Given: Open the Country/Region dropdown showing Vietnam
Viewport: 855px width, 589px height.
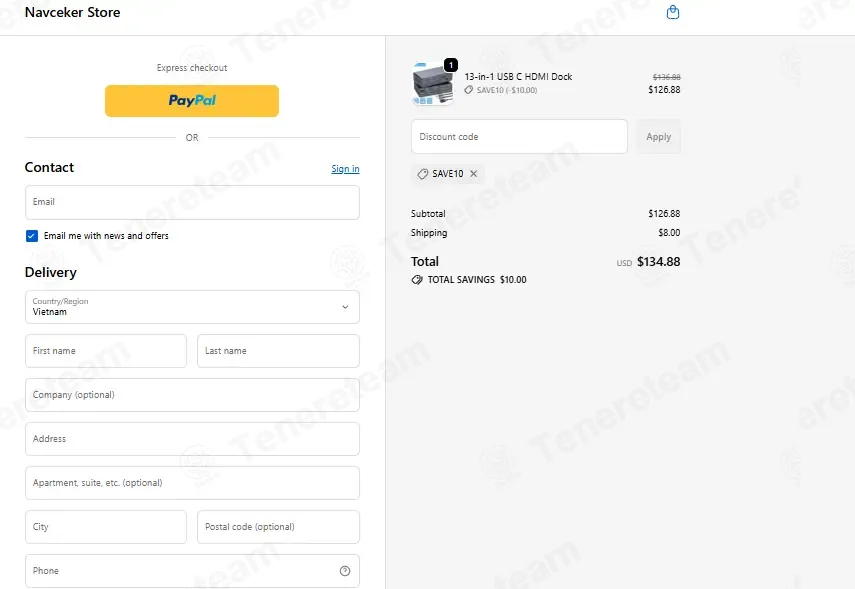Looking at the screenshot, I should (x=192, y=306).
